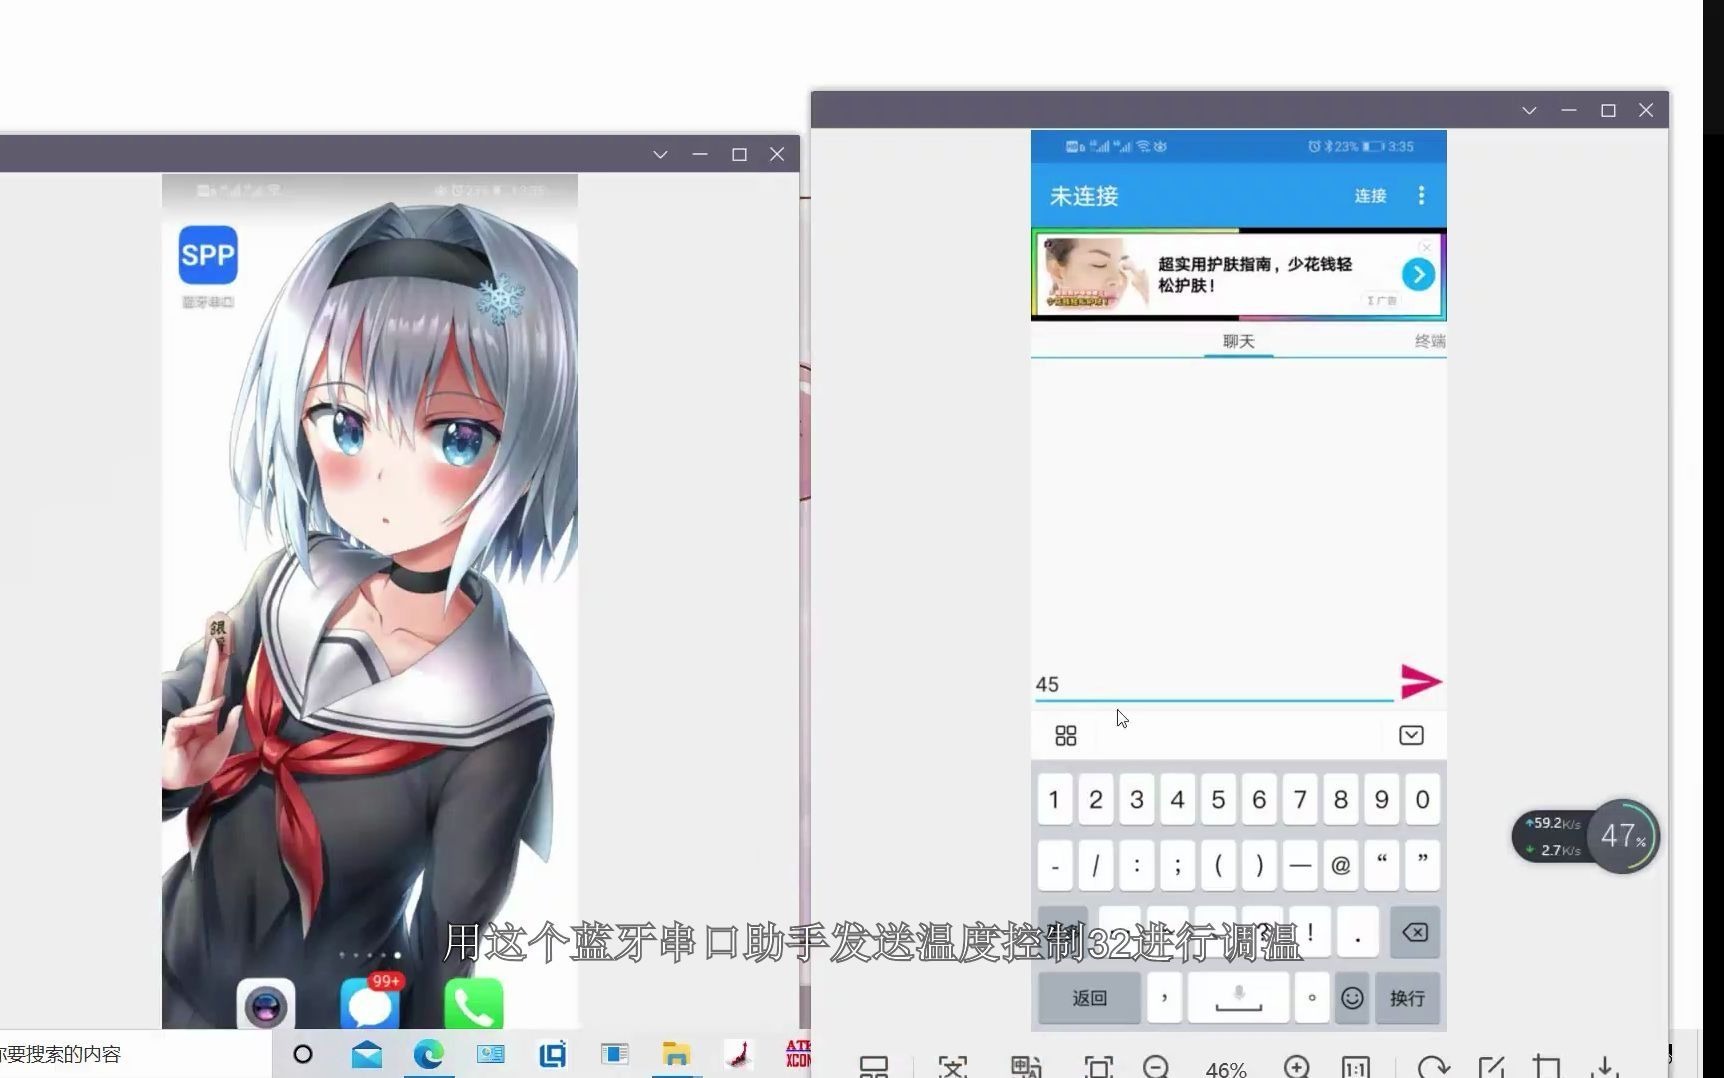Tap the blue arrow on the ad banner
The image size is (1724, 1078).
(1418, 274)
